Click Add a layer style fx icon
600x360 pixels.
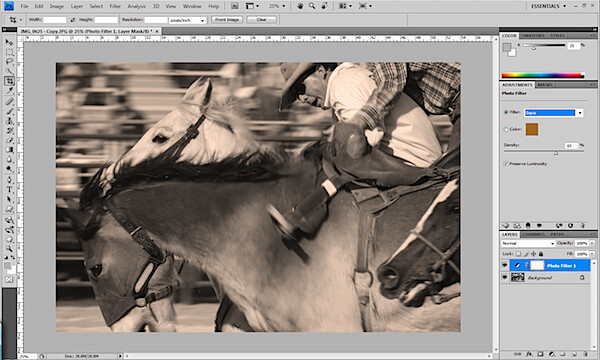(529, 354)
